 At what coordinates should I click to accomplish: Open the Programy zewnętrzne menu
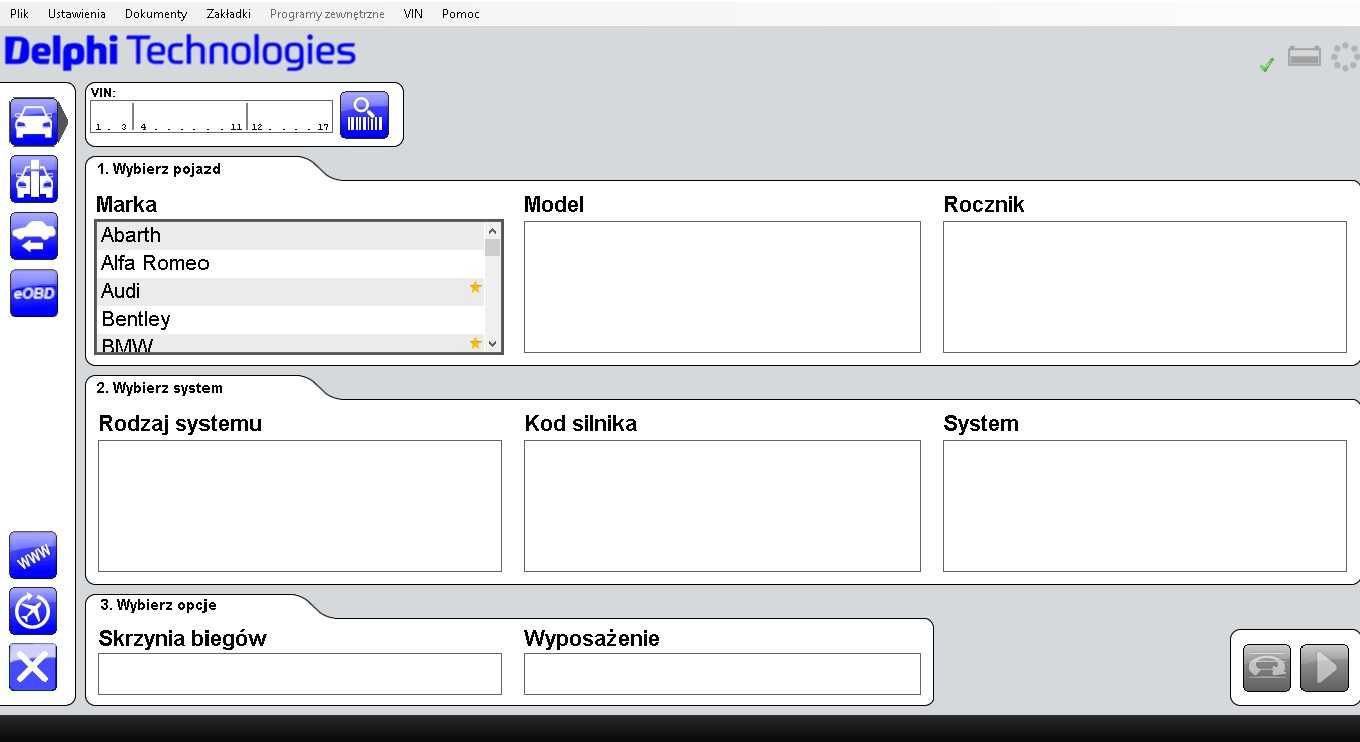tap(327, 14)
